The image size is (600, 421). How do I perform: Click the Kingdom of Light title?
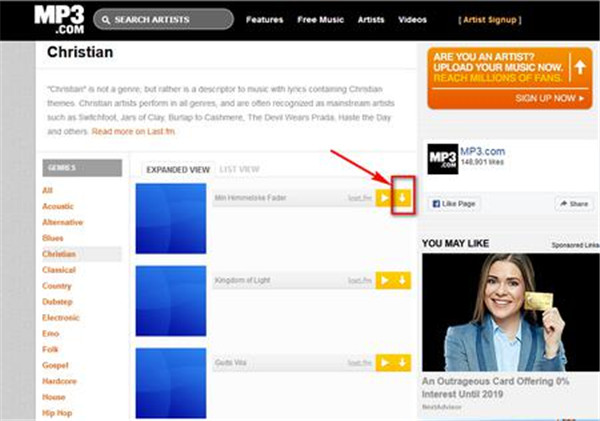(x=243, y=280)
